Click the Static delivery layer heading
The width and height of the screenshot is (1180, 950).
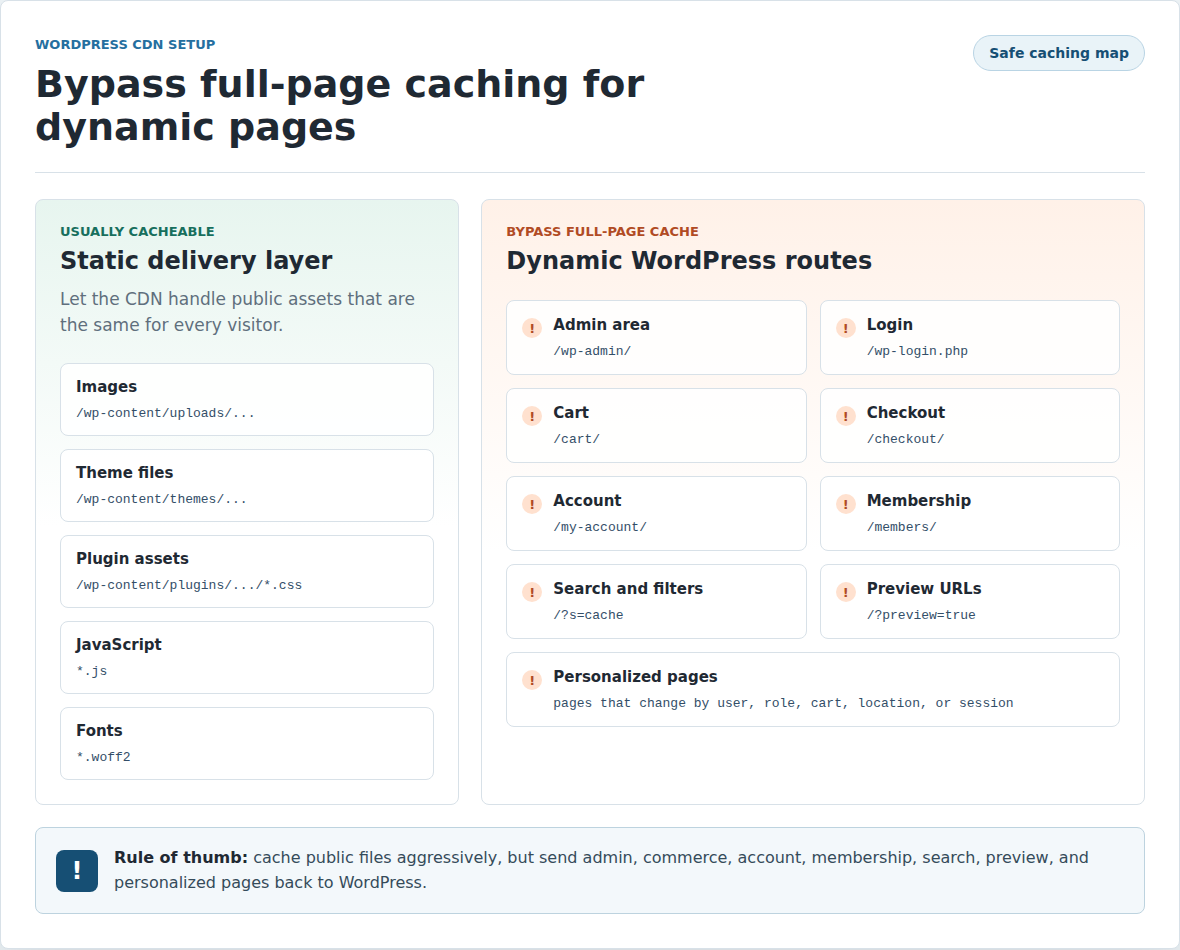pos(196,260)
